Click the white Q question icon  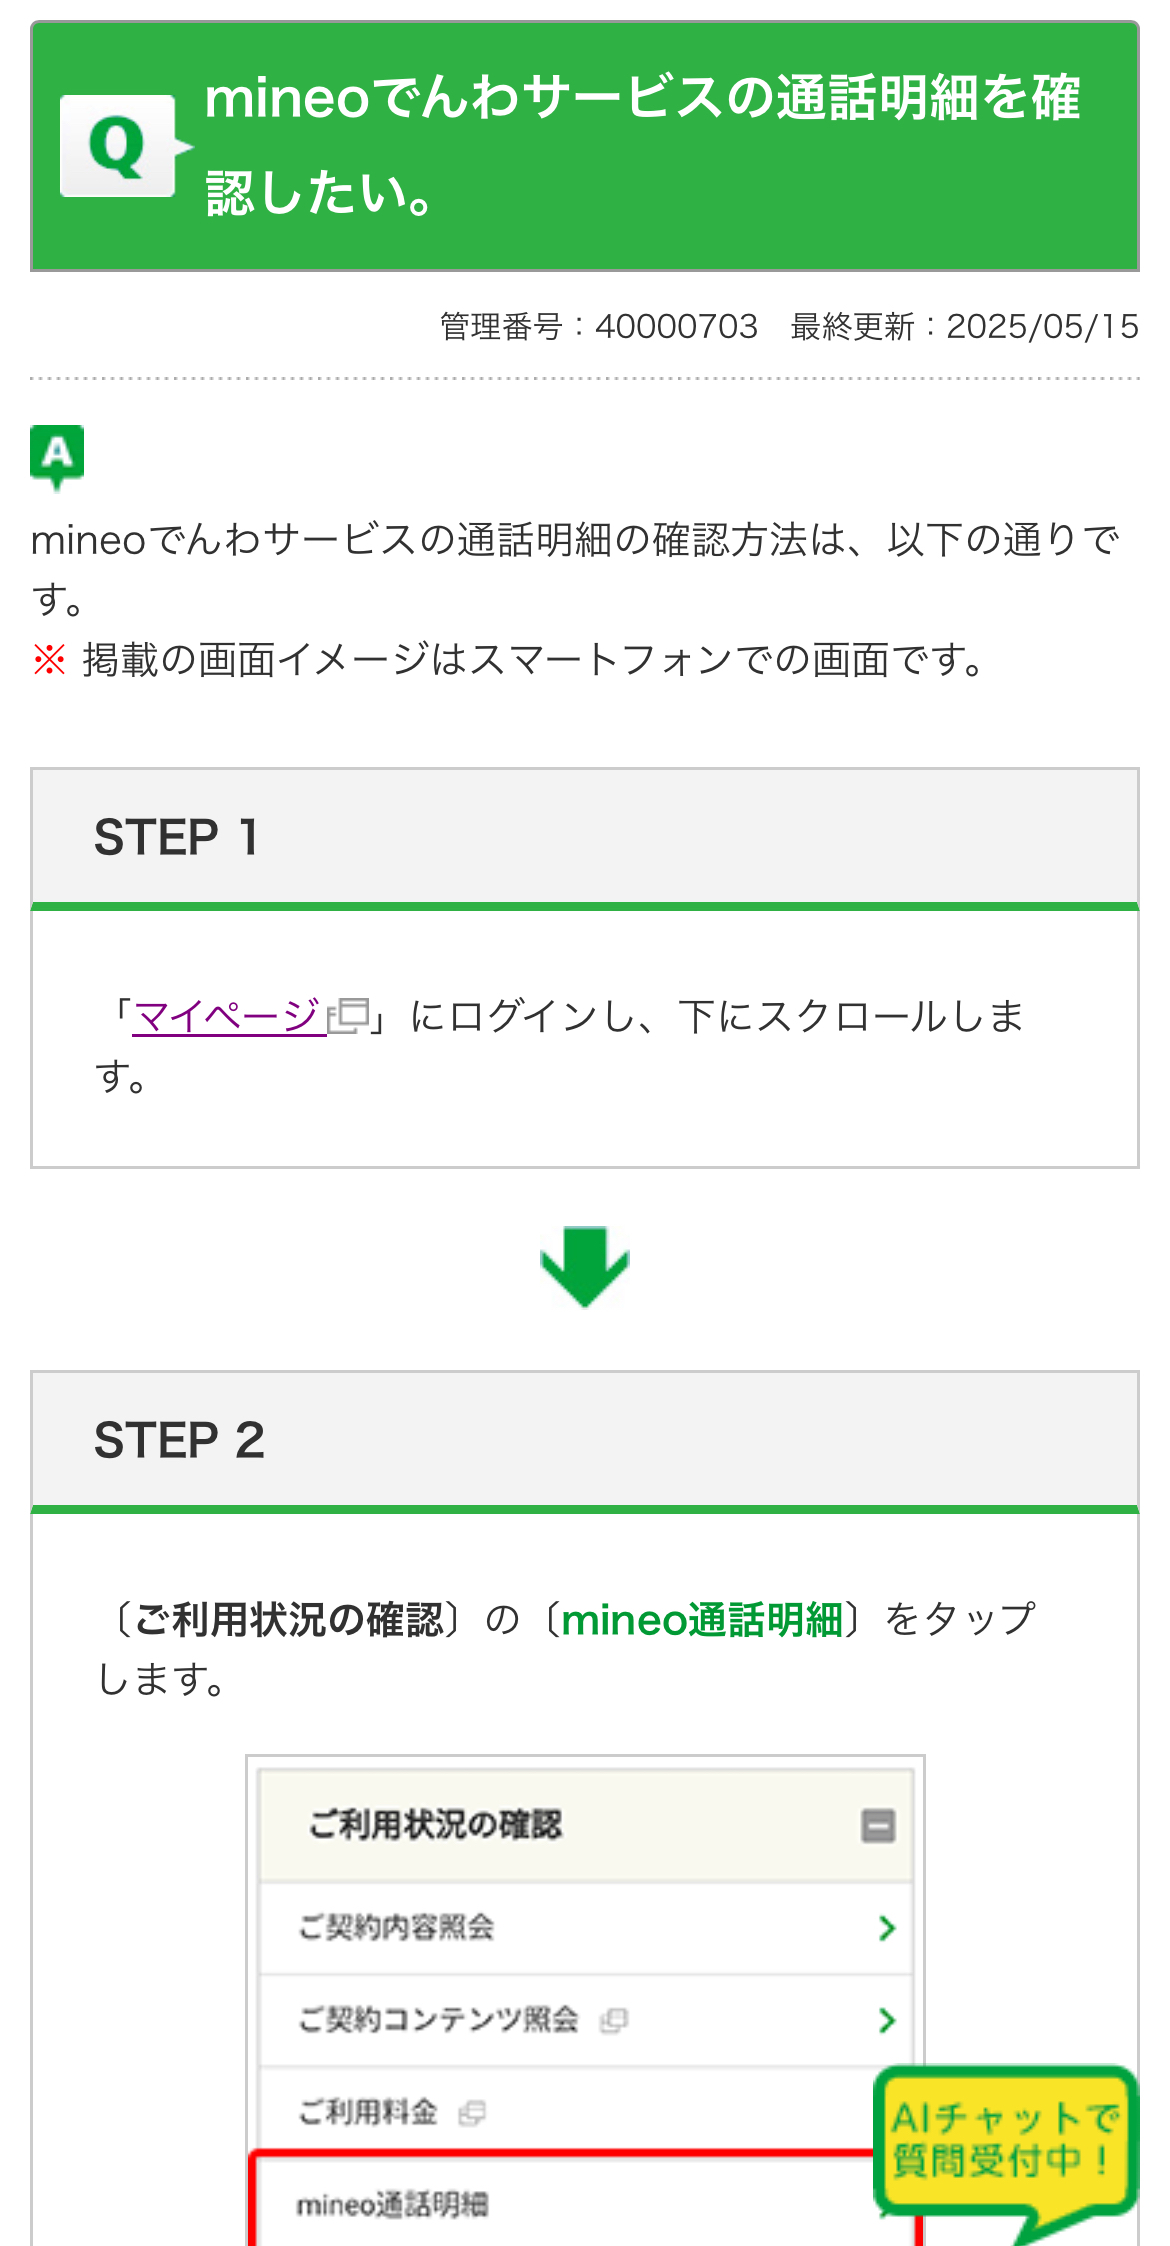click(x=119, y=146)
